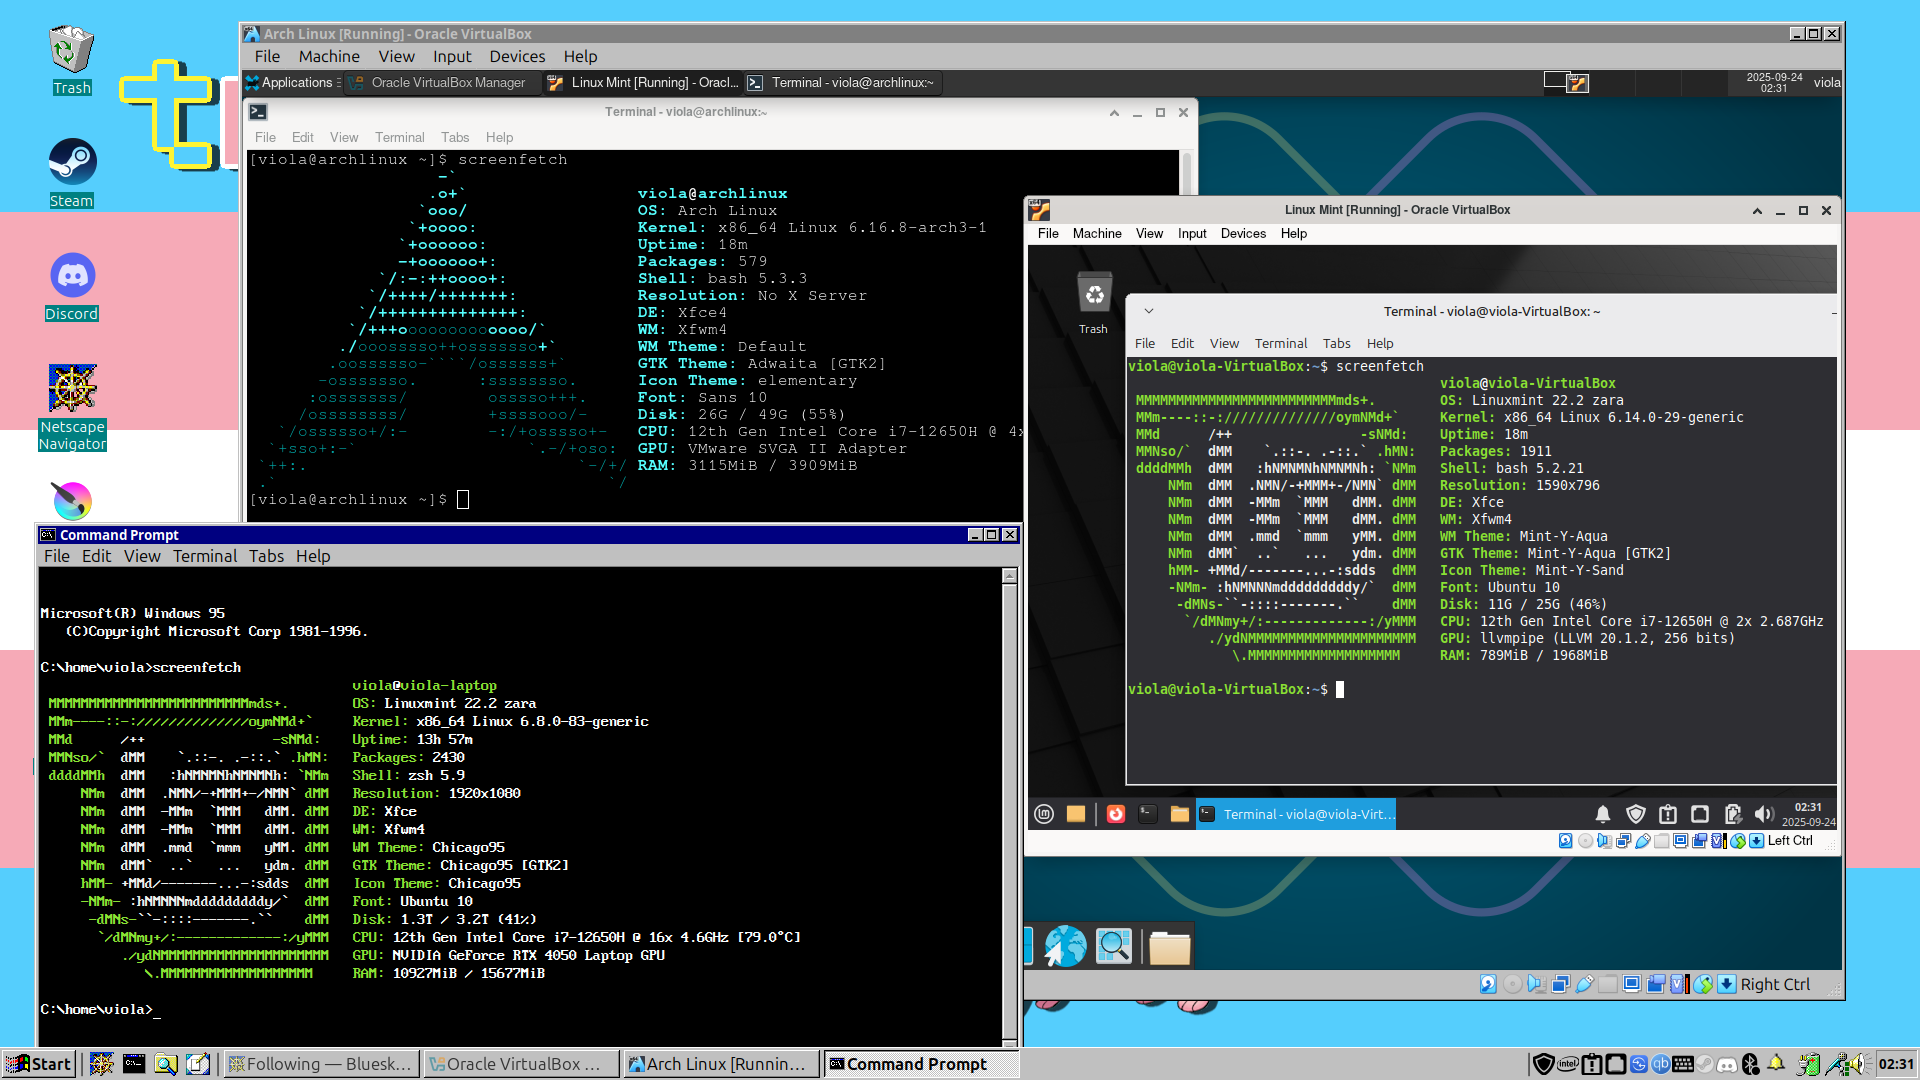Select Command Prompt taskbar button
Screen dimensions: 1920x1080
point(920,1064)
